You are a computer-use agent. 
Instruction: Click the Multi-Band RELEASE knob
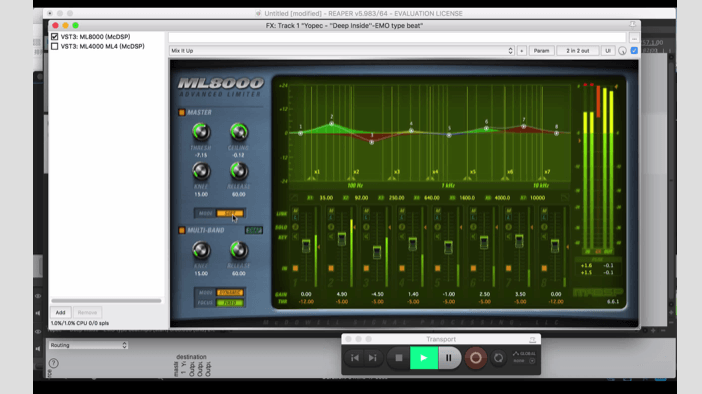point(239,250)
